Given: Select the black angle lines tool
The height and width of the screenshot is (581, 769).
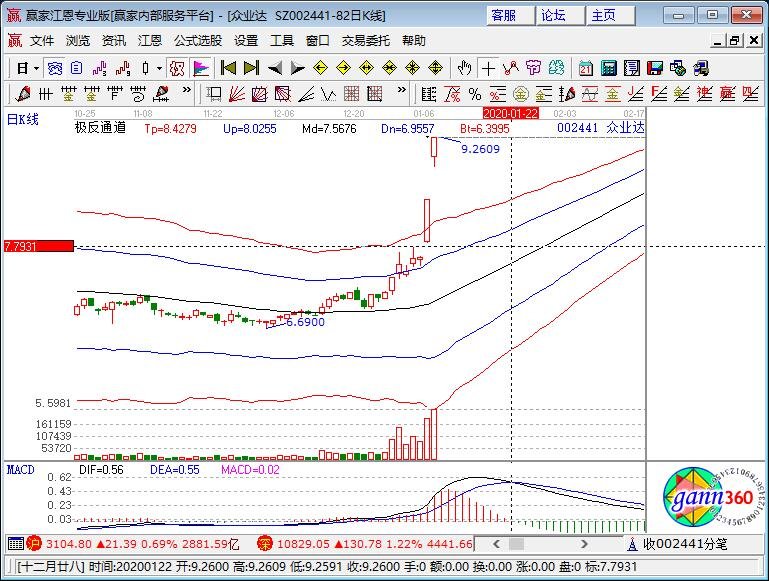Looking at the screenshot, I should (x=306, y=93).
